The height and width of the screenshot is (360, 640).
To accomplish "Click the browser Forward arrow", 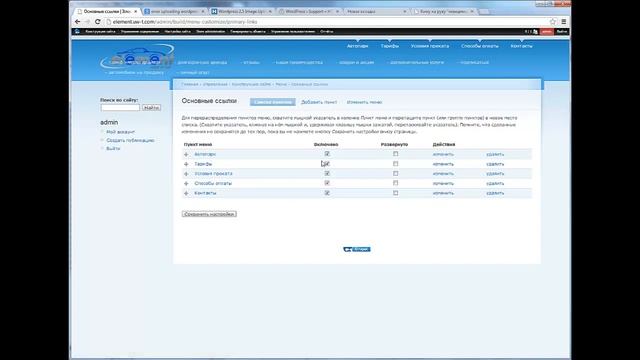I will (x=87, y=22).
